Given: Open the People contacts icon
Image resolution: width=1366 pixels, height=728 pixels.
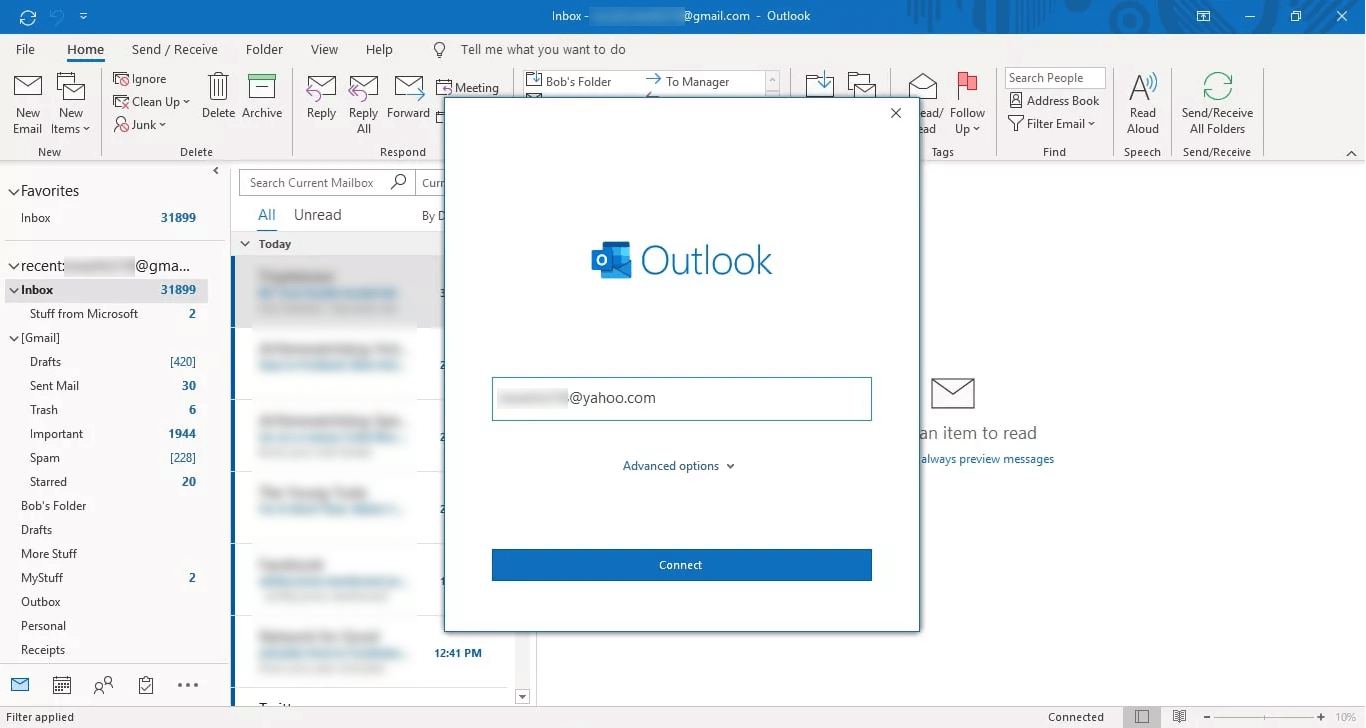Looking at the screenshot, I should point(103,685).
